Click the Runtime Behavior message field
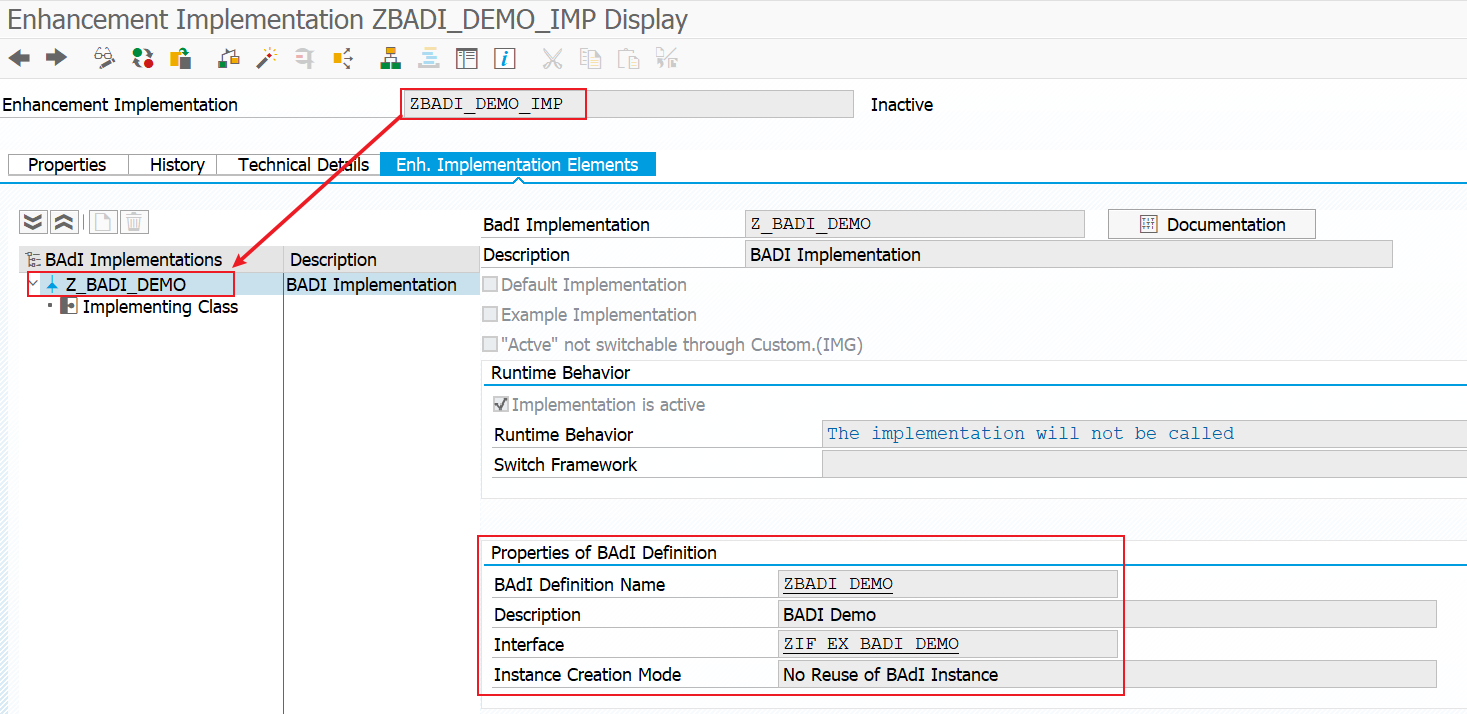This screenshot has width=1467, height=714. click(x=1144, y=434)
